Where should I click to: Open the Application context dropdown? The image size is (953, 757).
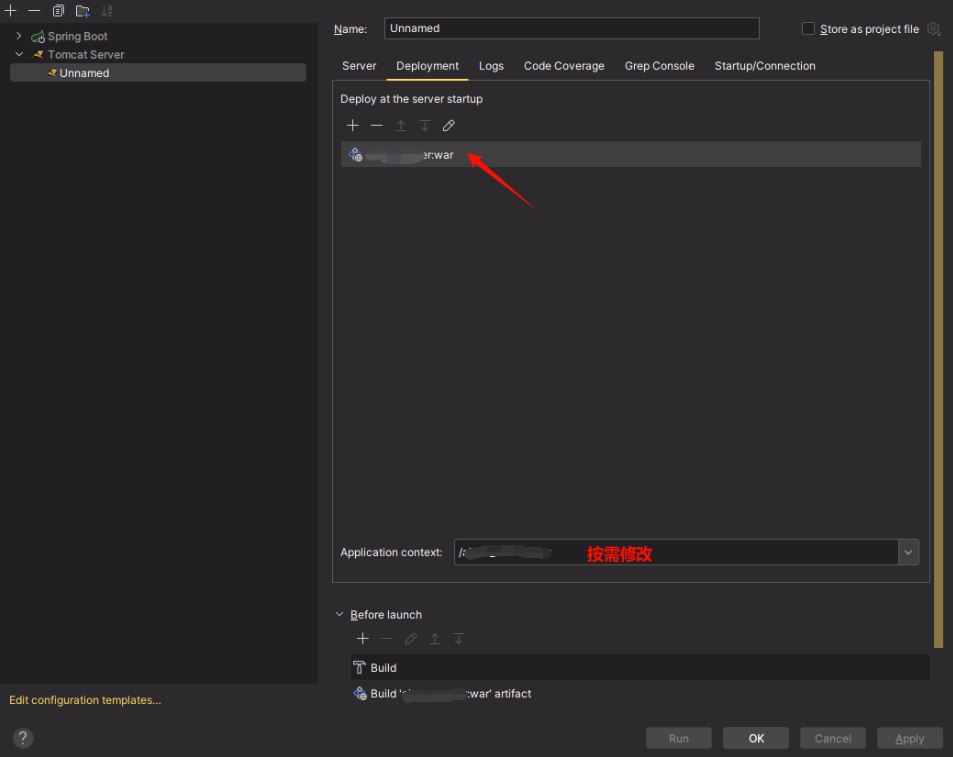[x=908, y=552]
